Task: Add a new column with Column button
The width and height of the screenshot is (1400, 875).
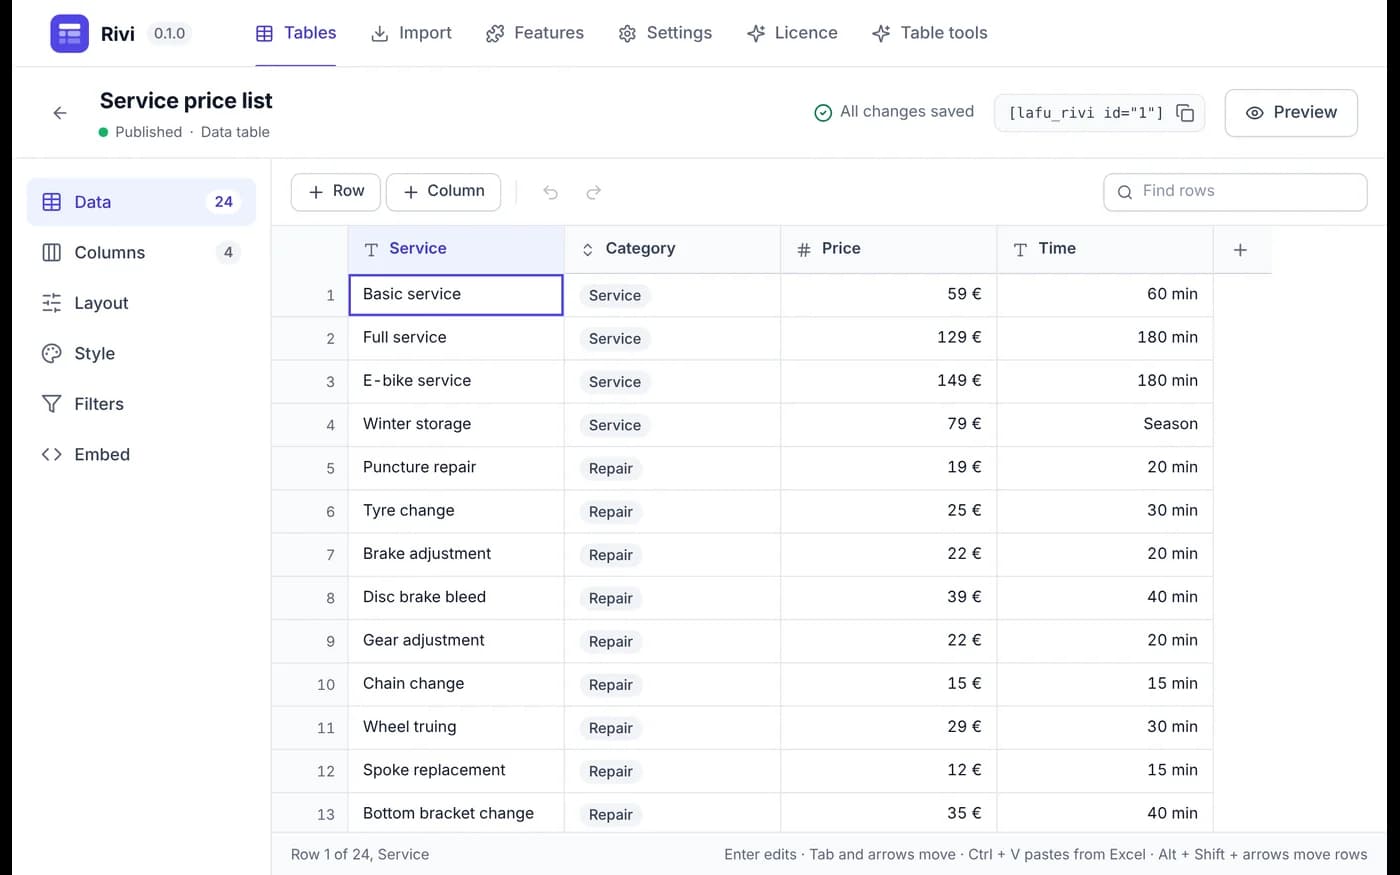Action: [x=444, y=192]
